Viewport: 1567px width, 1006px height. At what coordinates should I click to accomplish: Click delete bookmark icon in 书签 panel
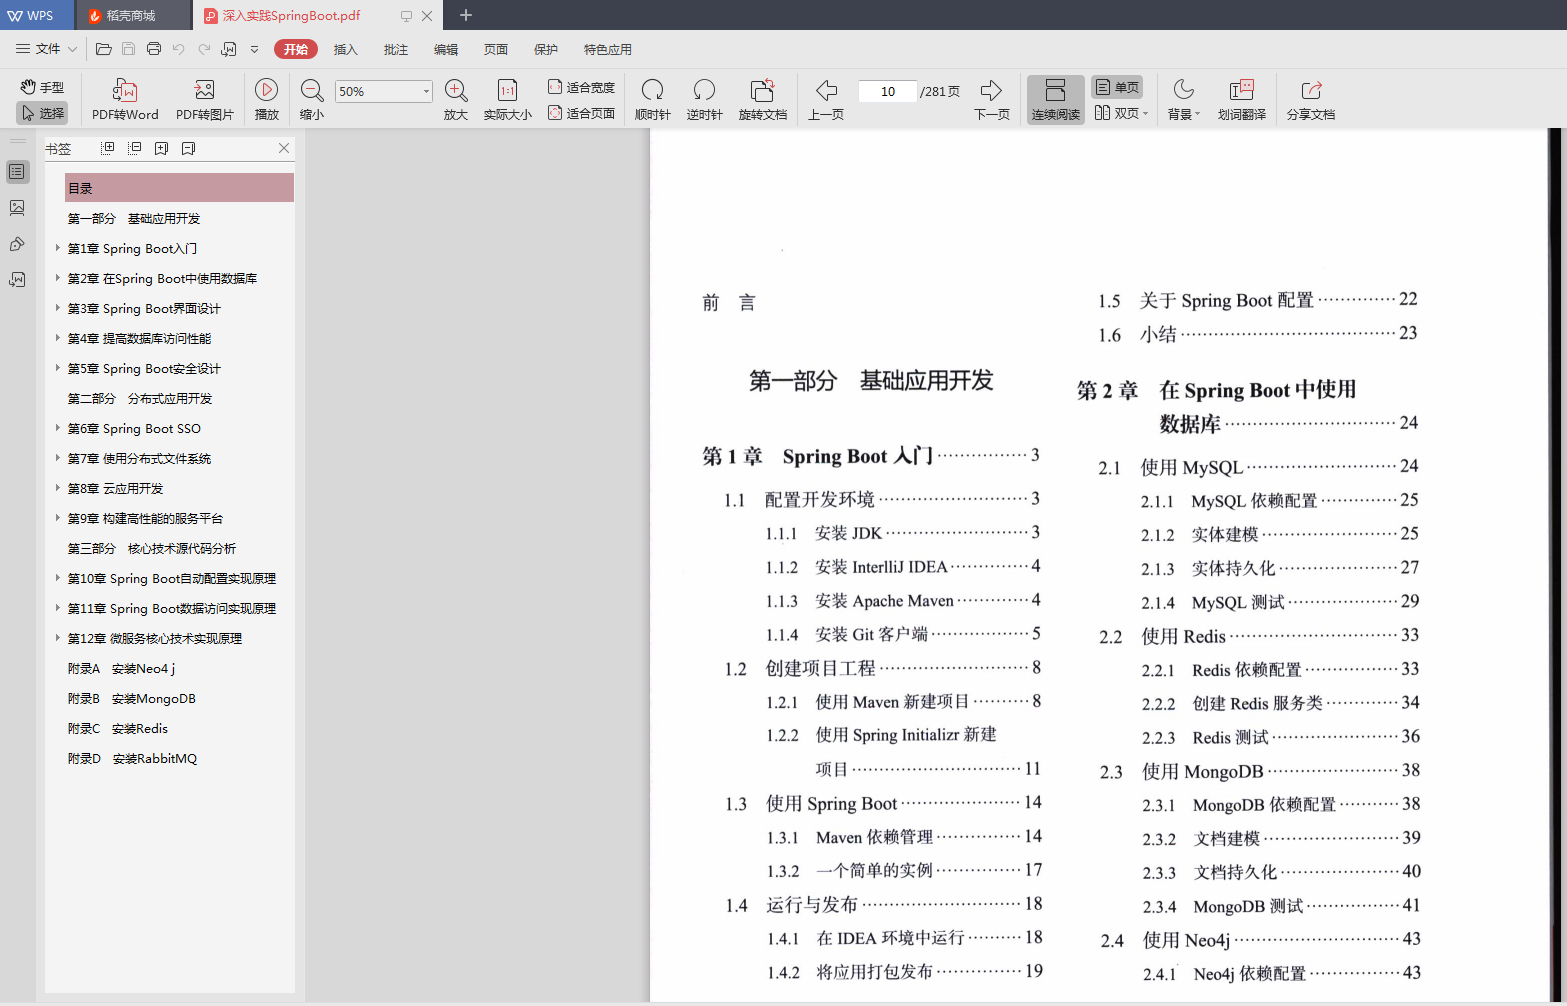click(188, 148)
